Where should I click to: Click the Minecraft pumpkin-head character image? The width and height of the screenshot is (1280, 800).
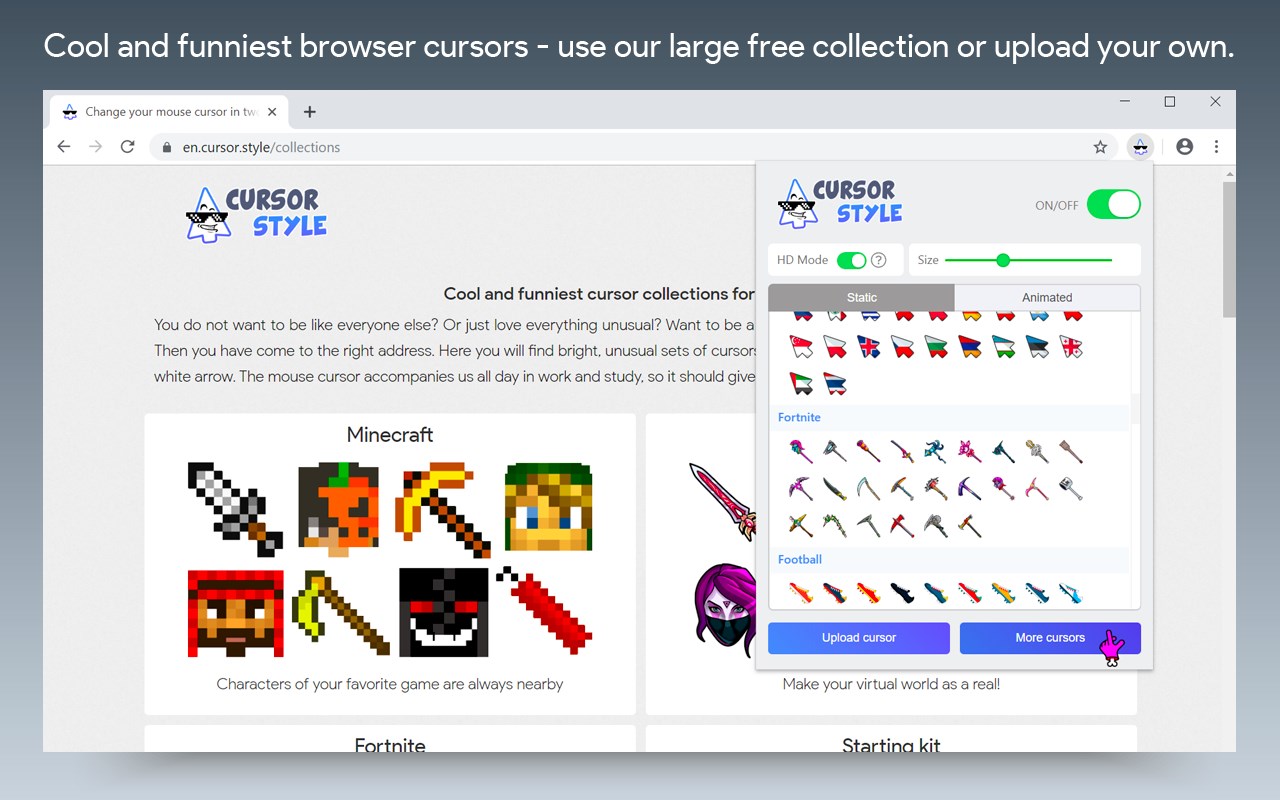(x=338, y=509)
